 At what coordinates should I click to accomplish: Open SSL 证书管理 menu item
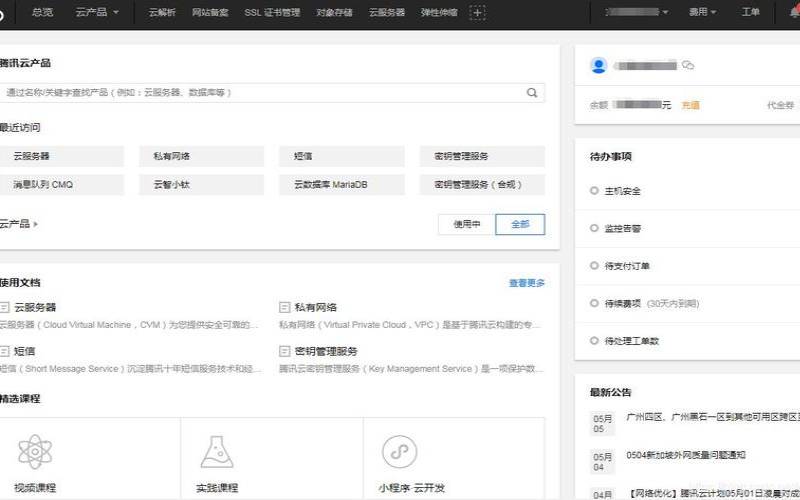click(x=272, y=12)
